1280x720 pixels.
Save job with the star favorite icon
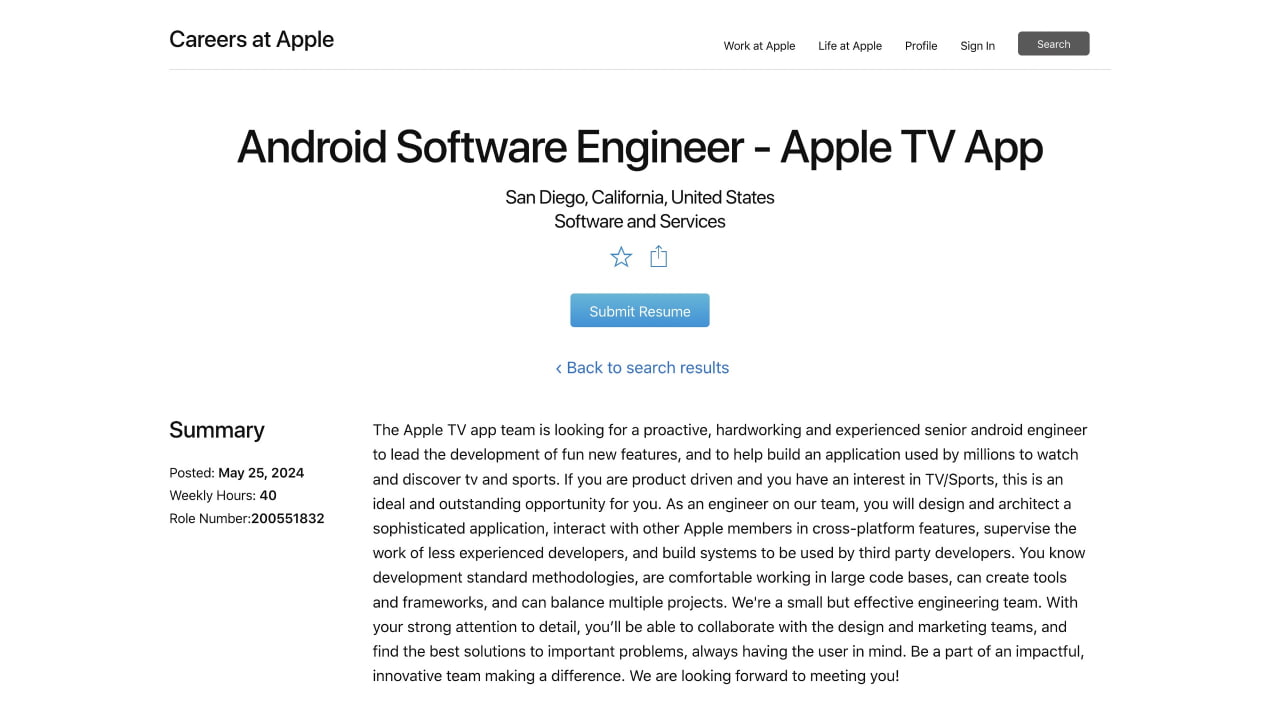click(621, 257)
